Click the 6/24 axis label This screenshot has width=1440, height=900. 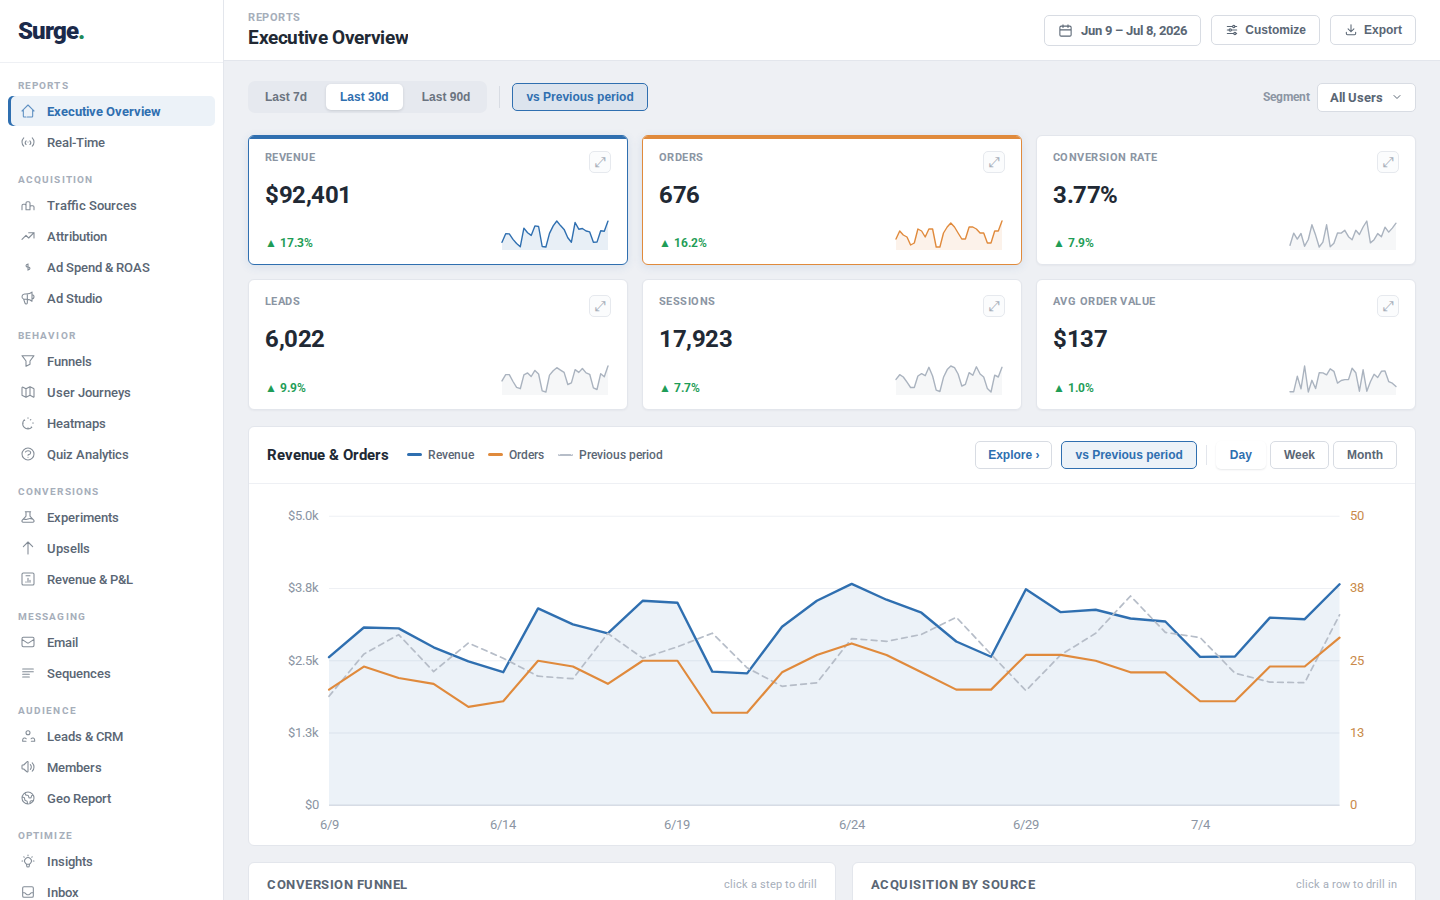852,825
